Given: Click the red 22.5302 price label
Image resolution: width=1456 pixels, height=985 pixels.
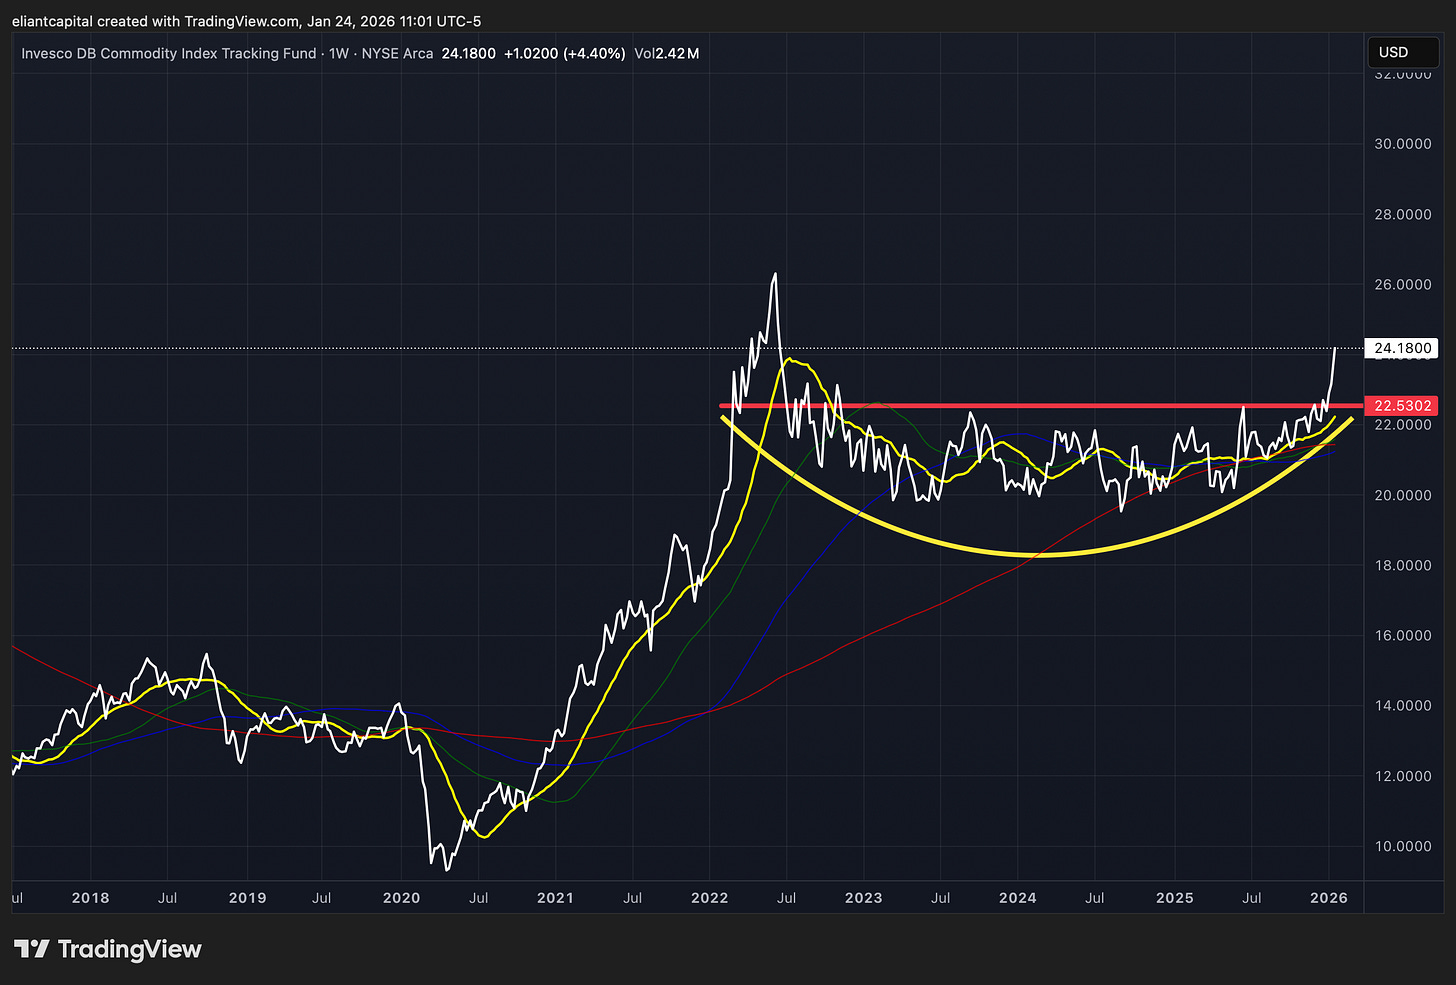Looking at the screenshot, I should (x=1403, y=405).
